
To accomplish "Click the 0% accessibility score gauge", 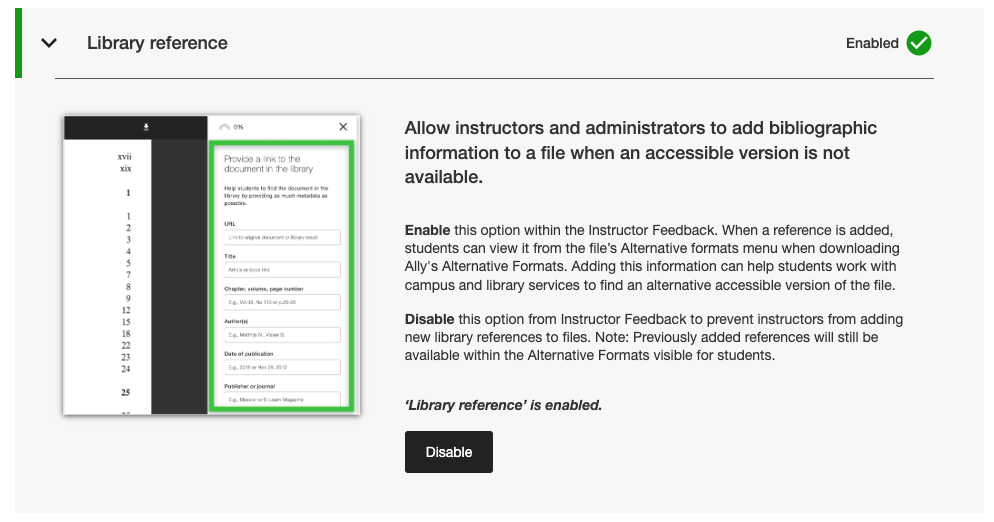I will coord(224,127).
